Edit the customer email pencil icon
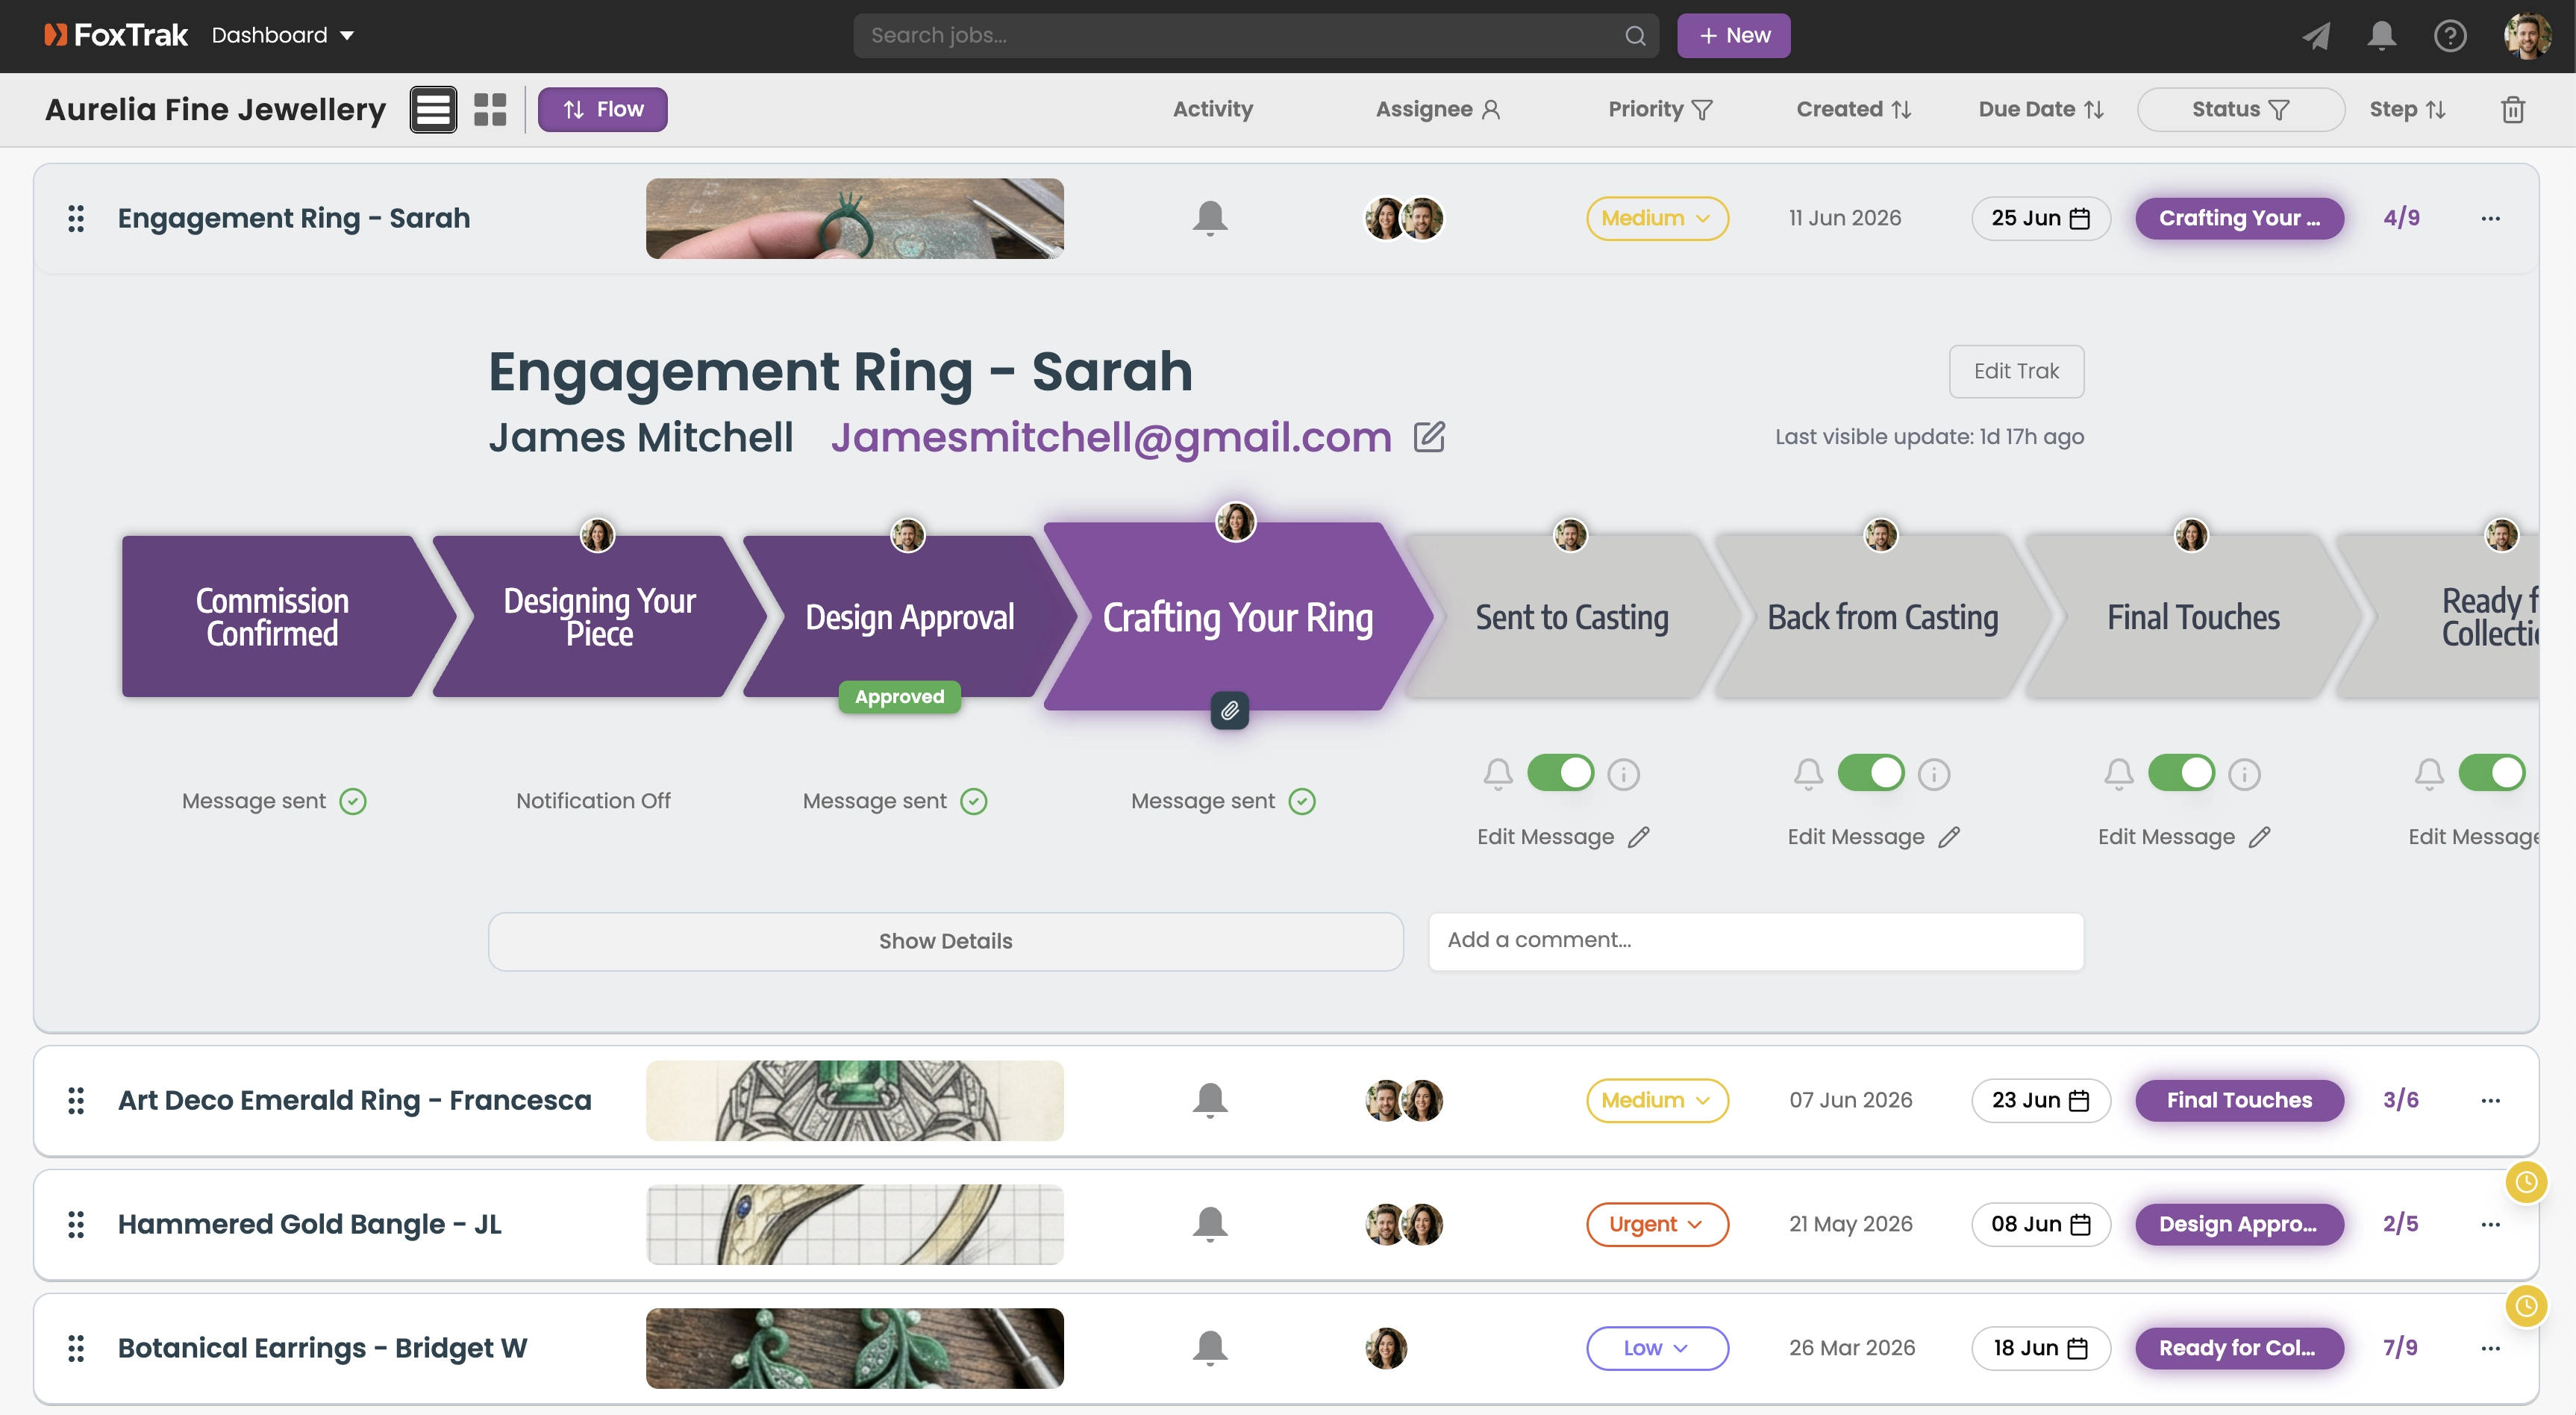Image resolution: width=2576 pixels, height=1415 pixels. (1429, 436)
